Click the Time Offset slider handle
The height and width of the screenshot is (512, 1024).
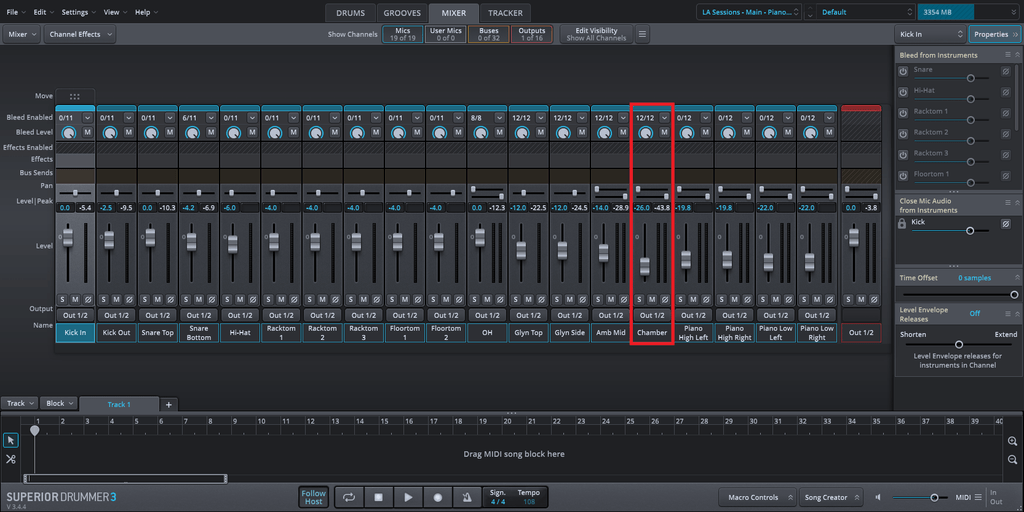point(1014,295)
